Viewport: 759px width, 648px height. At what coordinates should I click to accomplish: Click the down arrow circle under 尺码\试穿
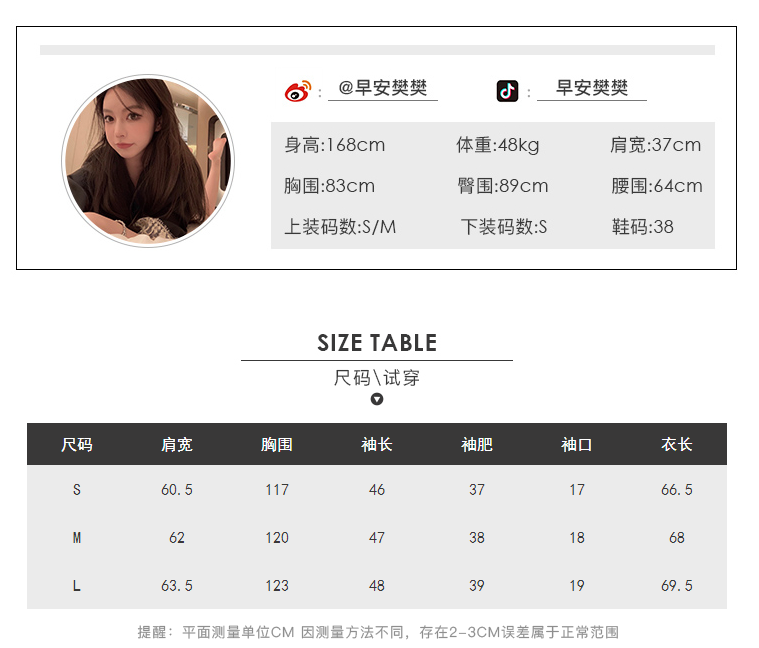(377, 399)
